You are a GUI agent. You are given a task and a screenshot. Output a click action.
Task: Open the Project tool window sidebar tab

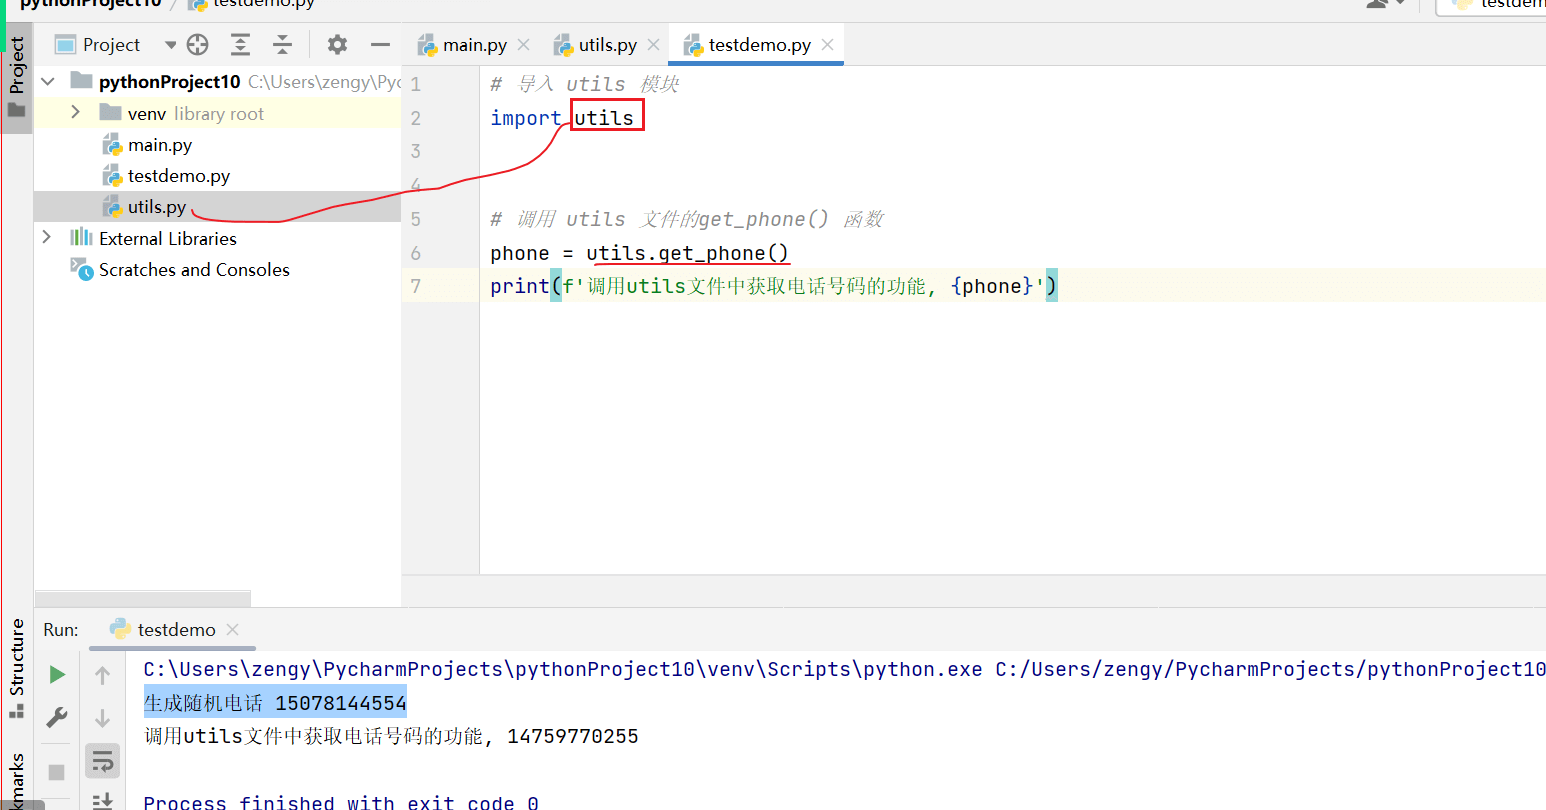coord(17,76)
